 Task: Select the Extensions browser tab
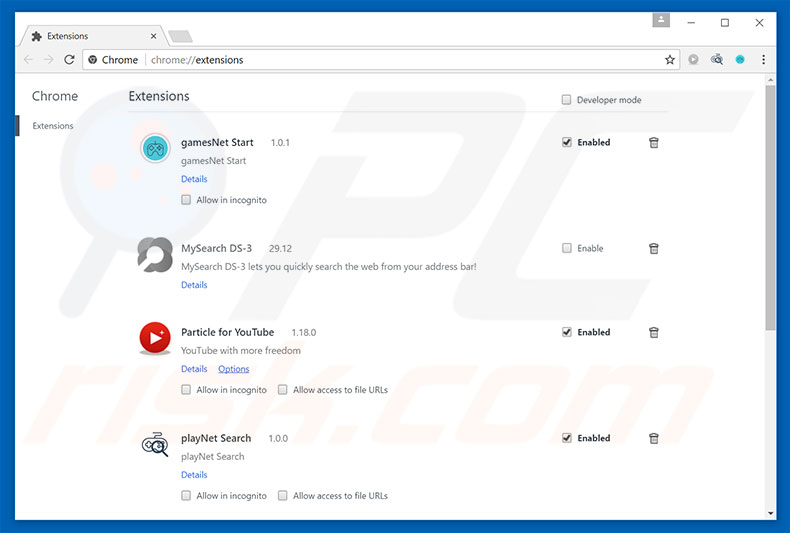click(x=93, y=36)
